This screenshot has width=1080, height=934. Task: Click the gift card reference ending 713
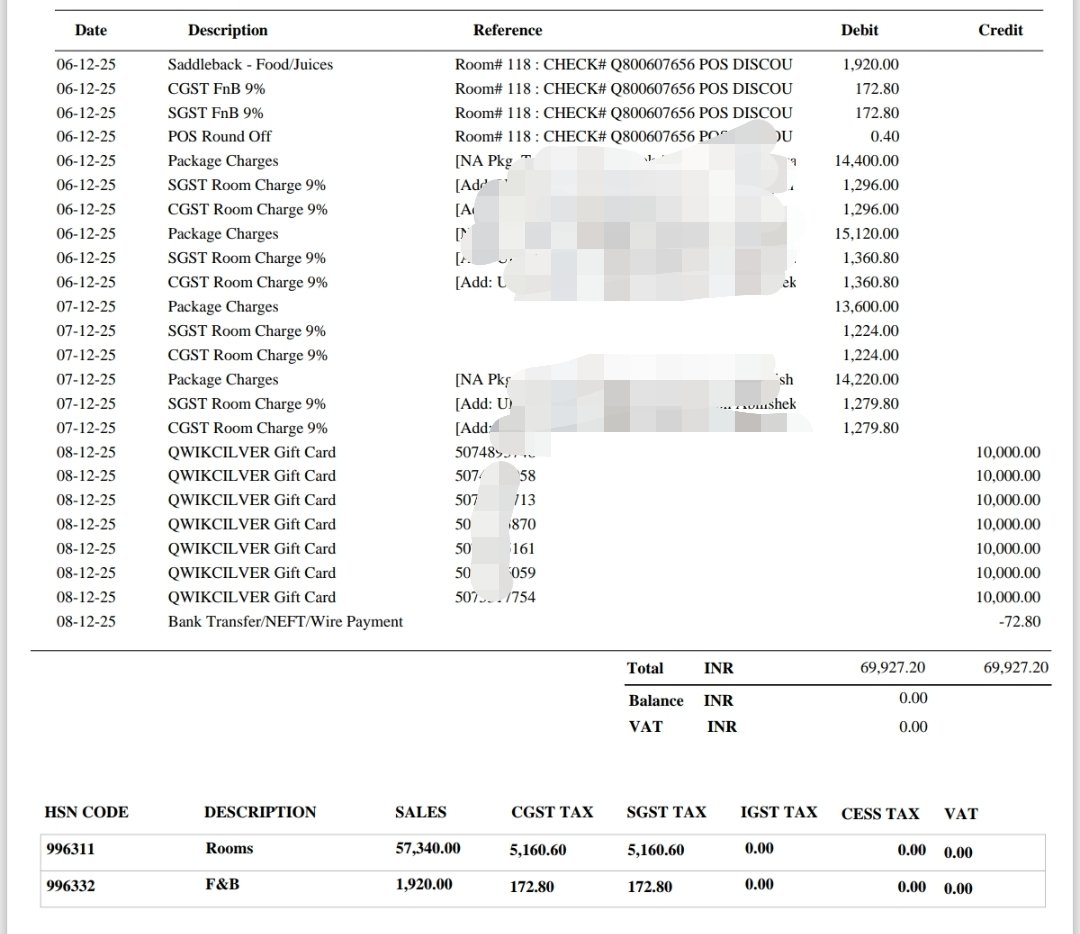[x=495, y=500]
